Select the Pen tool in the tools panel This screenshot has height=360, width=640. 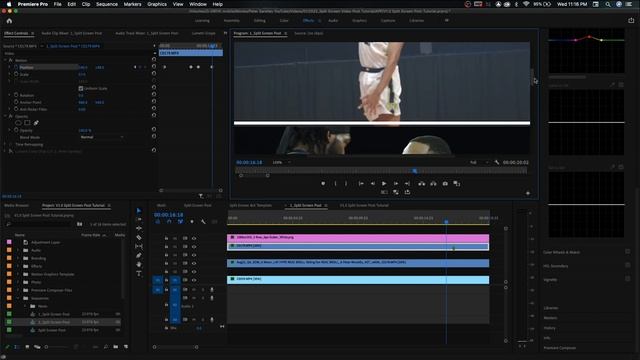[x=139, y=256]
